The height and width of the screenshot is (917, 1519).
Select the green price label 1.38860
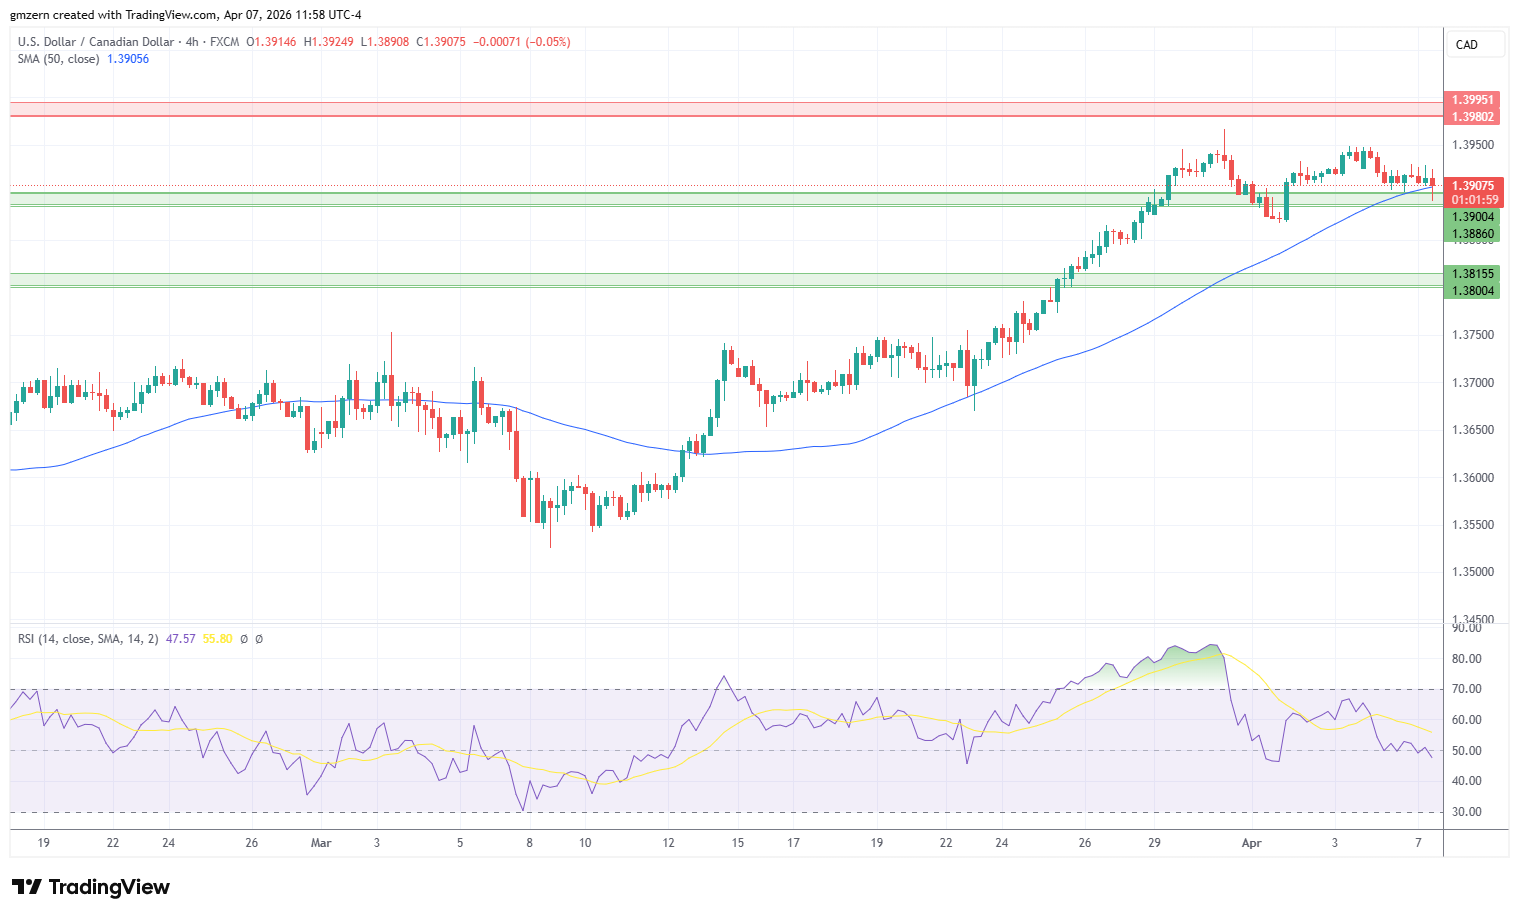pos(1472,234)
